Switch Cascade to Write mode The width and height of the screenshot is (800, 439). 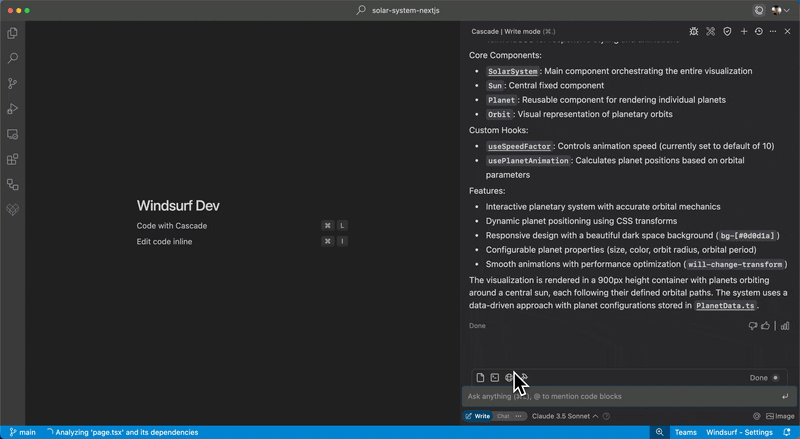(x=477, y=416)
